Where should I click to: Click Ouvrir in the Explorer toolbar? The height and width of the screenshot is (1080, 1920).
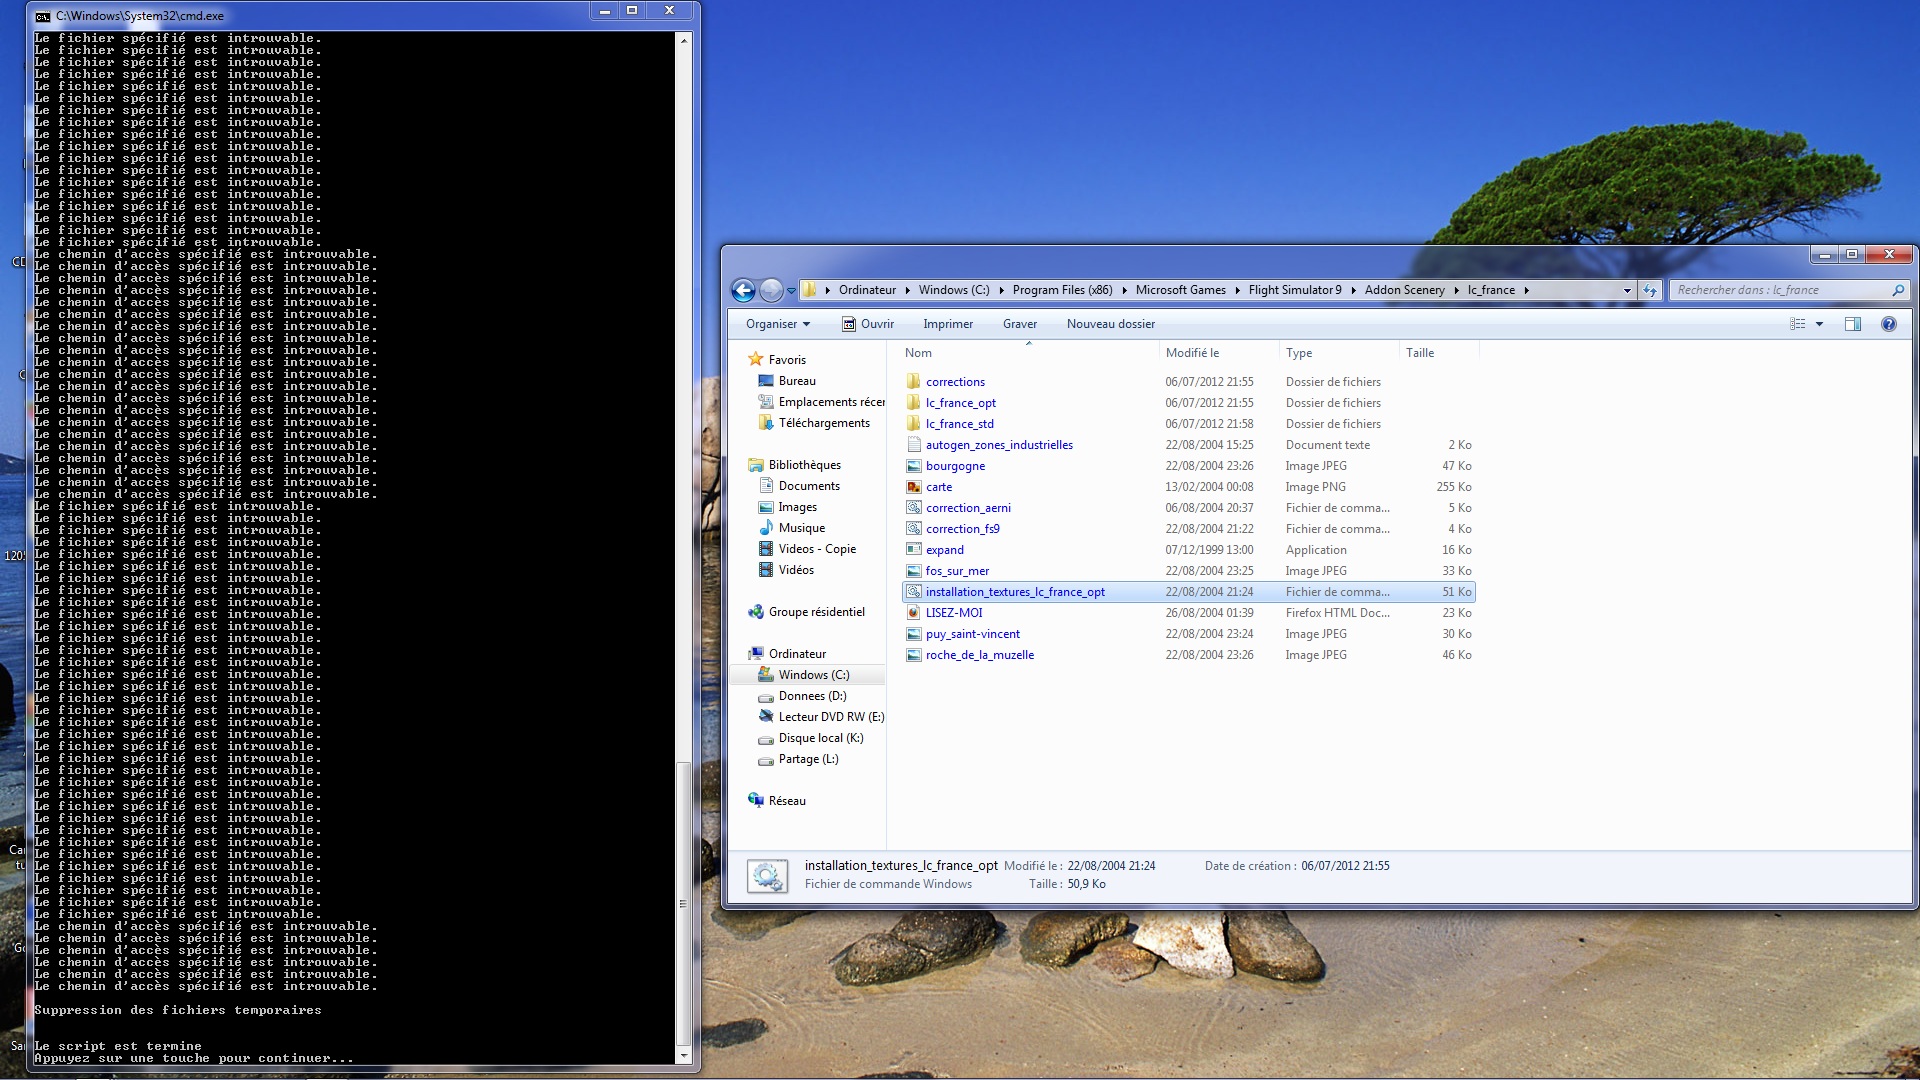point(868,324)
